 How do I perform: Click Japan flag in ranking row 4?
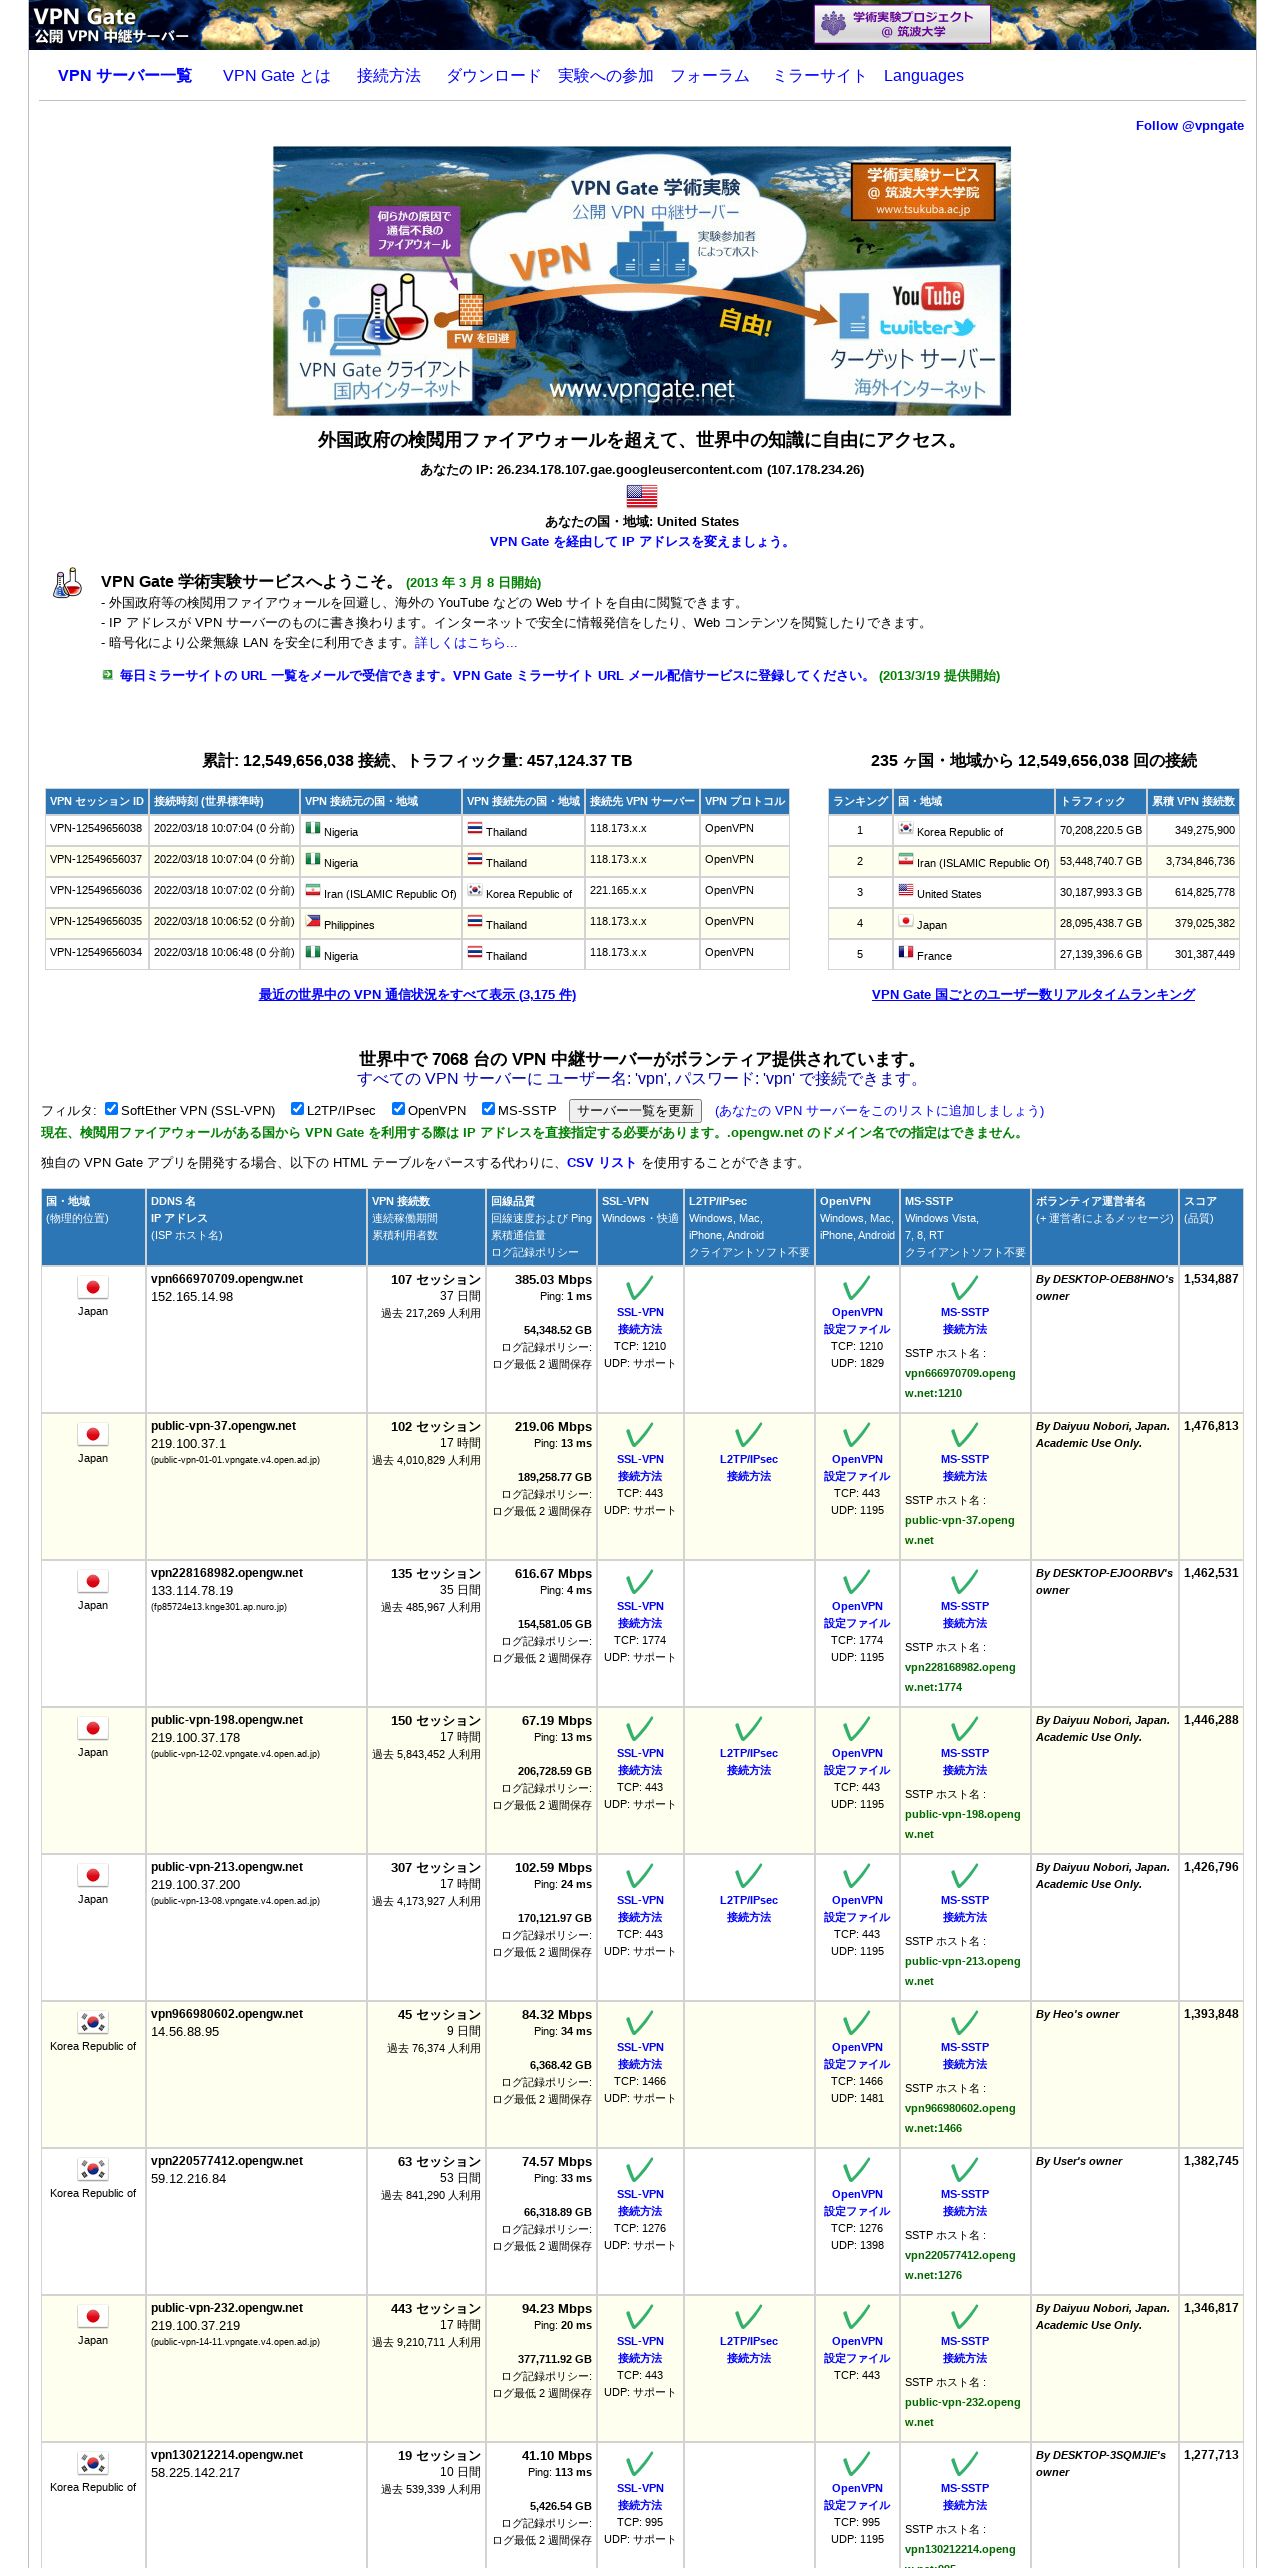pyautogui.click(x=906, y=921)
